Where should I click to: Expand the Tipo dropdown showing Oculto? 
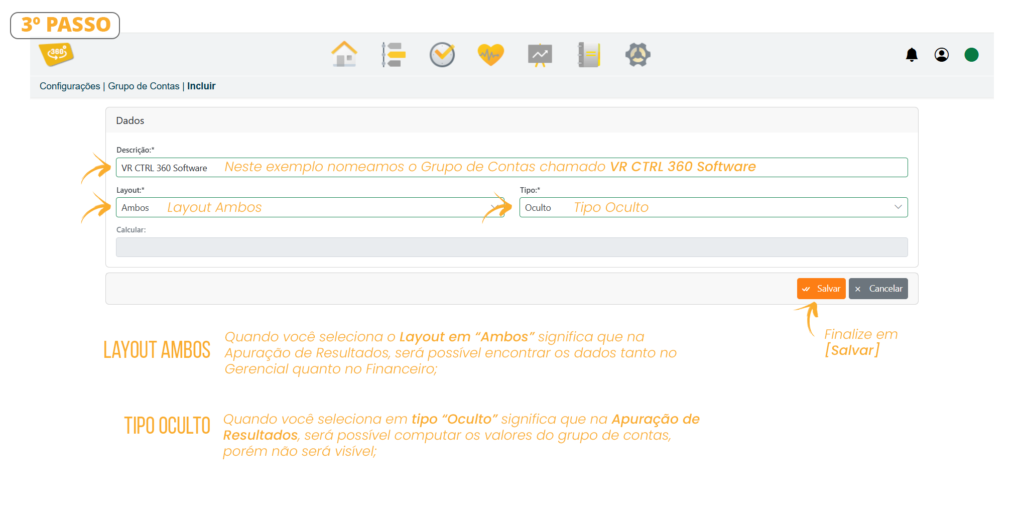pyautogui.click(x=713, y=208)
